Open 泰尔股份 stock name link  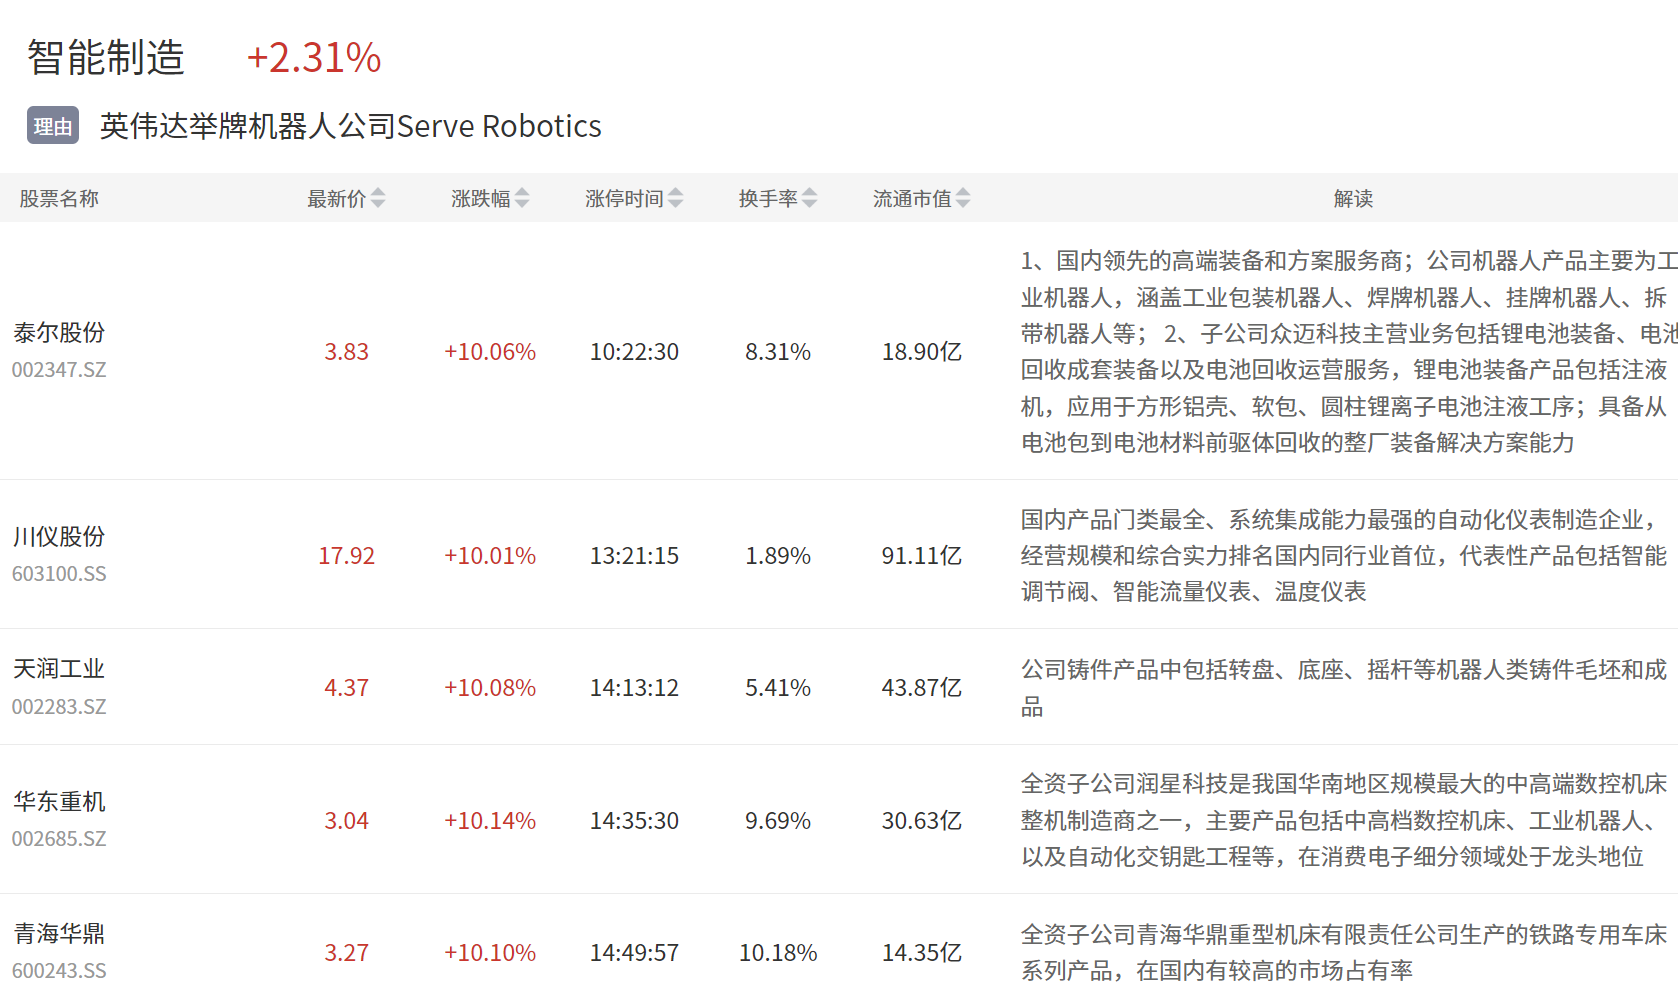click(x=59, y=333)
